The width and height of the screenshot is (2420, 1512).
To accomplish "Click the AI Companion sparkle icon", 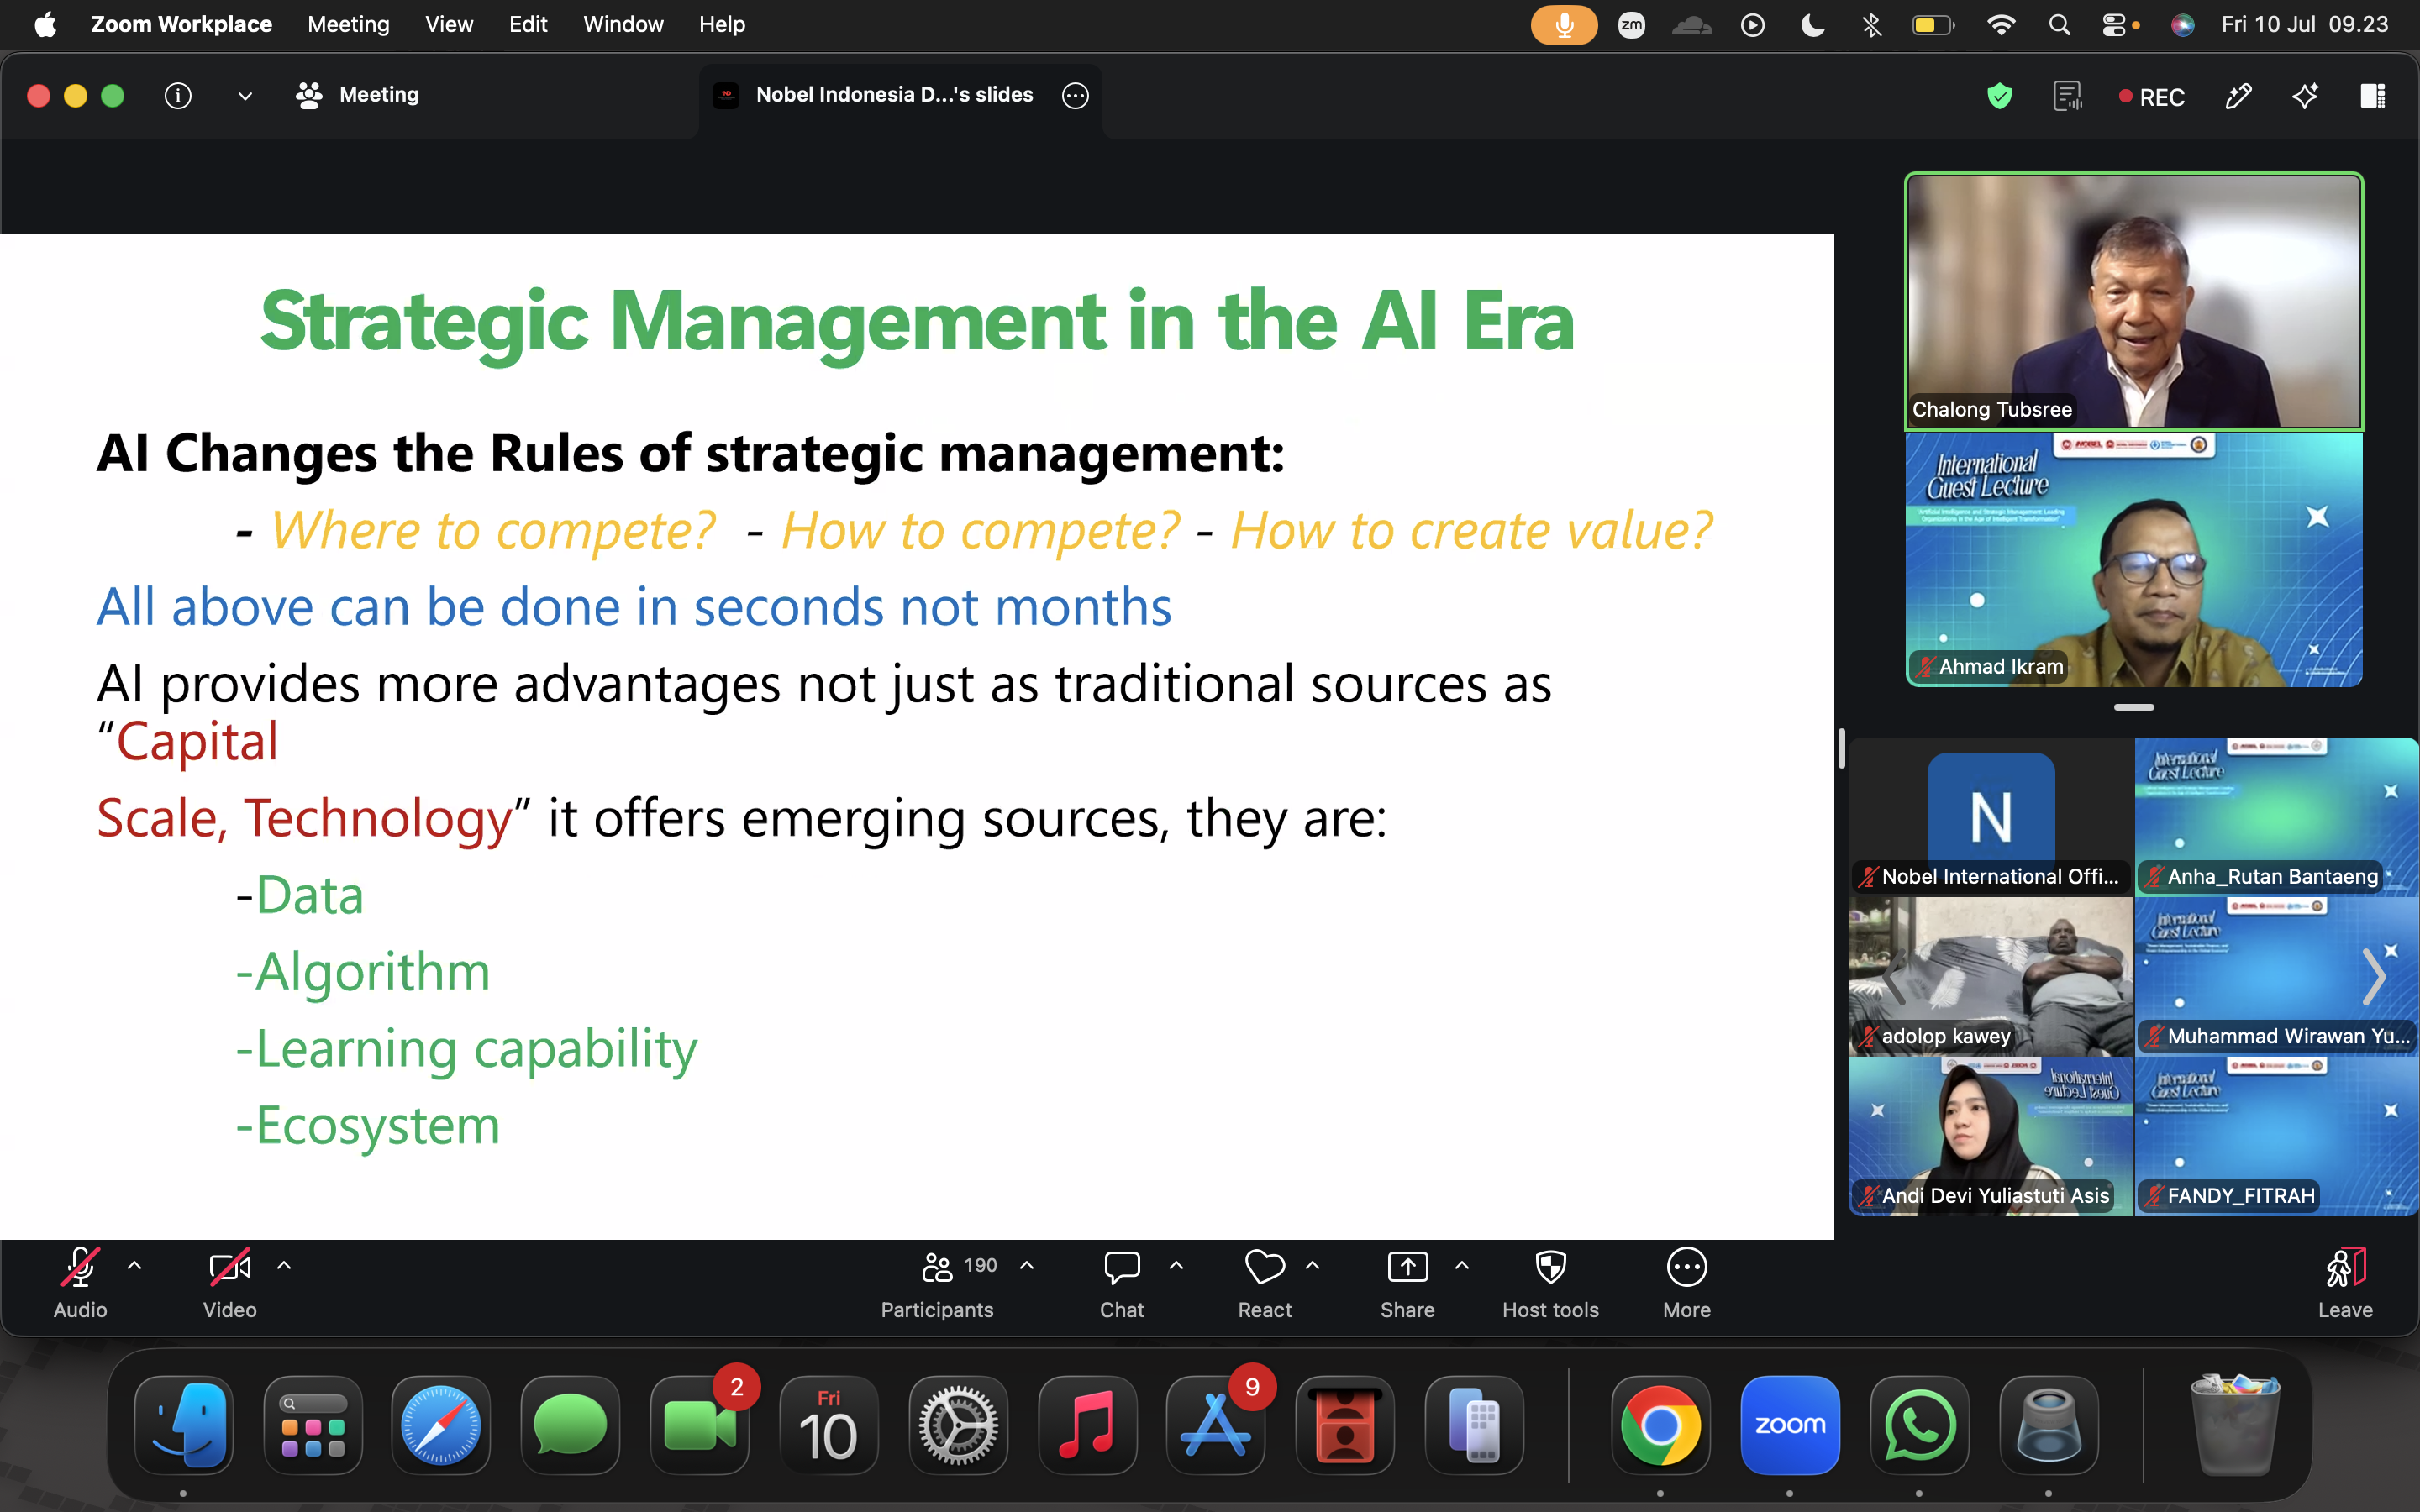I will click(2305, 96).
